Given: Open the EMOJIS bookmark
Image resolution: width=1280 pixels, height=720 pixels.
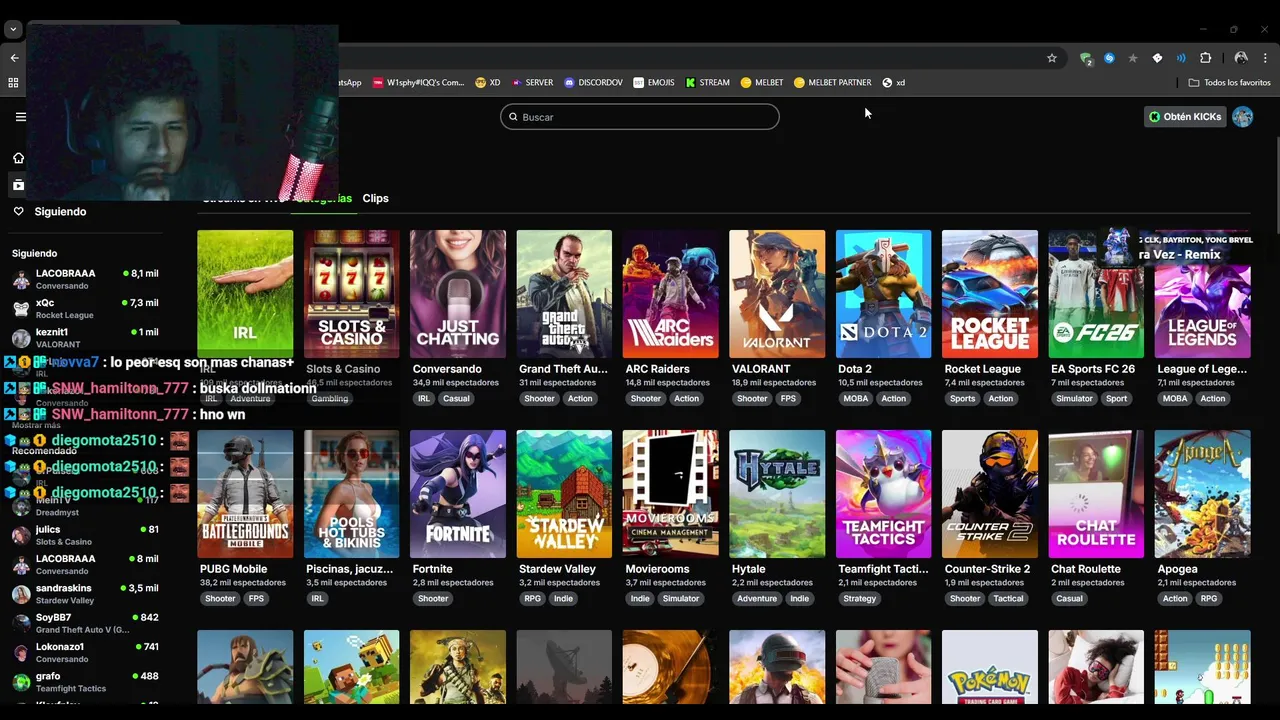Looking at the screenshot, I should [x=654, y=83].
